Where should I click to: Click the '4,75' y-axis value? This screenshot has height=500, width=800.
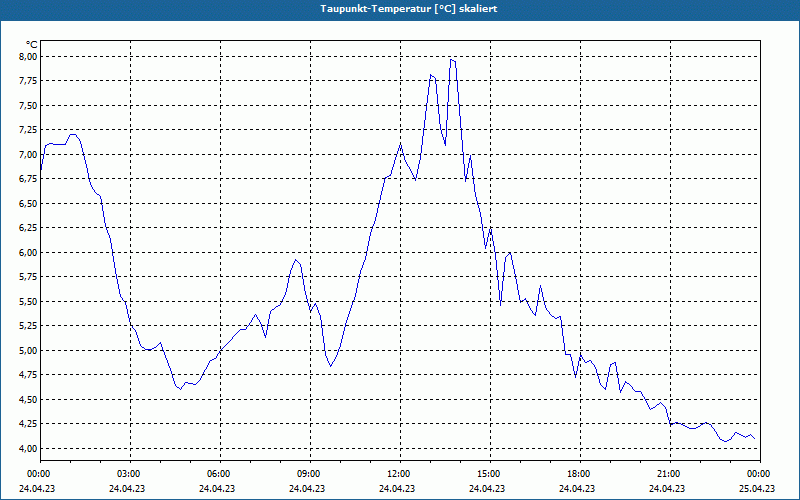tap(29, 375)
